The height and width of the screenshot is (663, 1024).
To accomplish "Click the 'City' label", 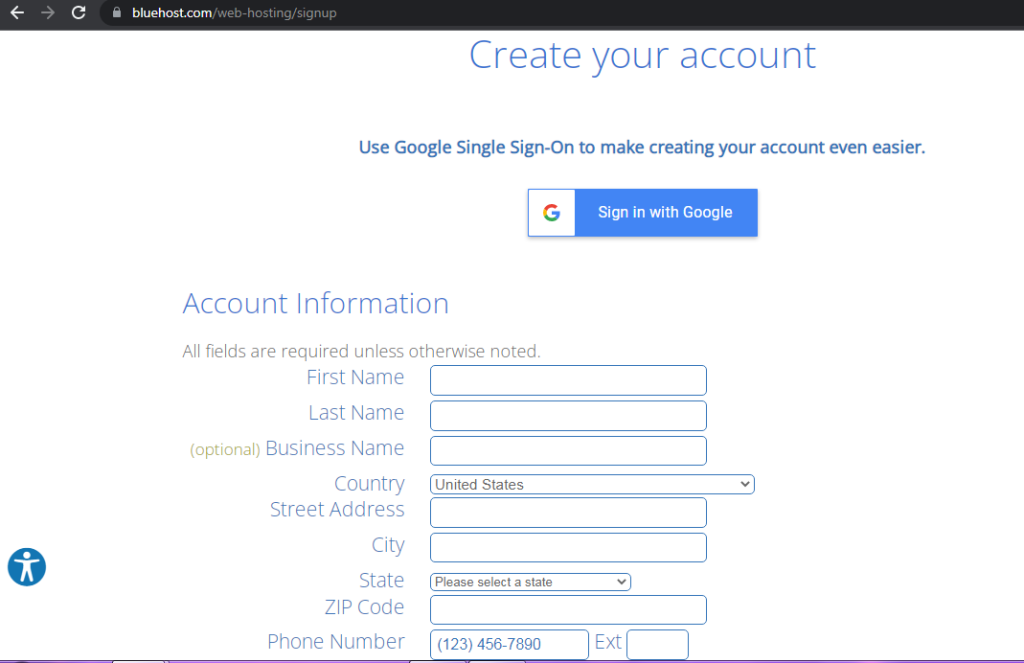I will coord(388,545).
